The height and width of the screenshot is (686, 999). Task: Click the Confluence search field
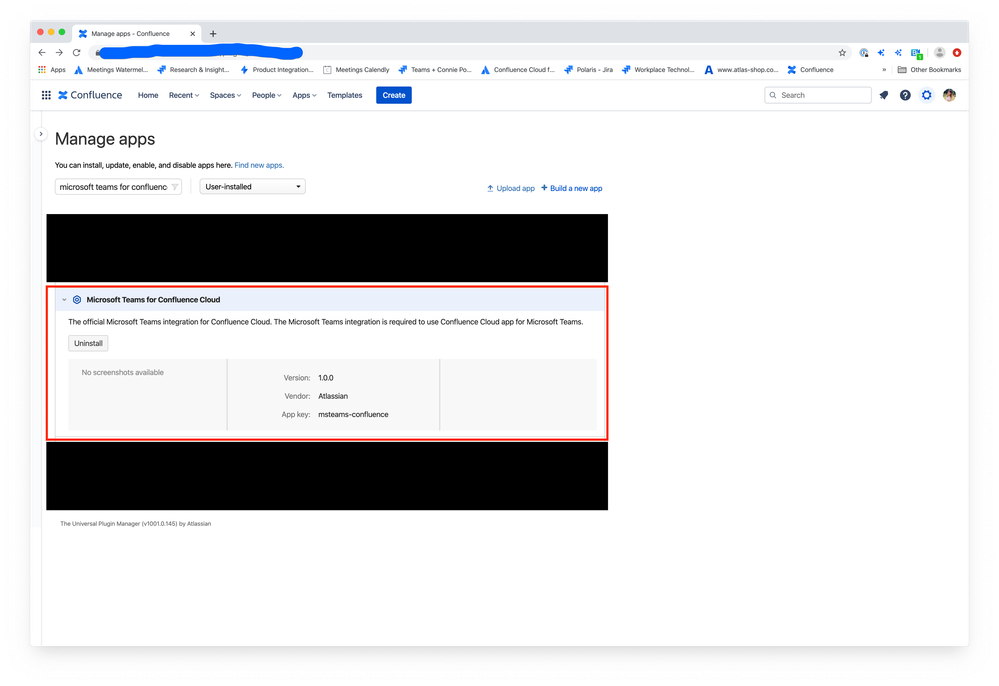[x=817, y=95]
